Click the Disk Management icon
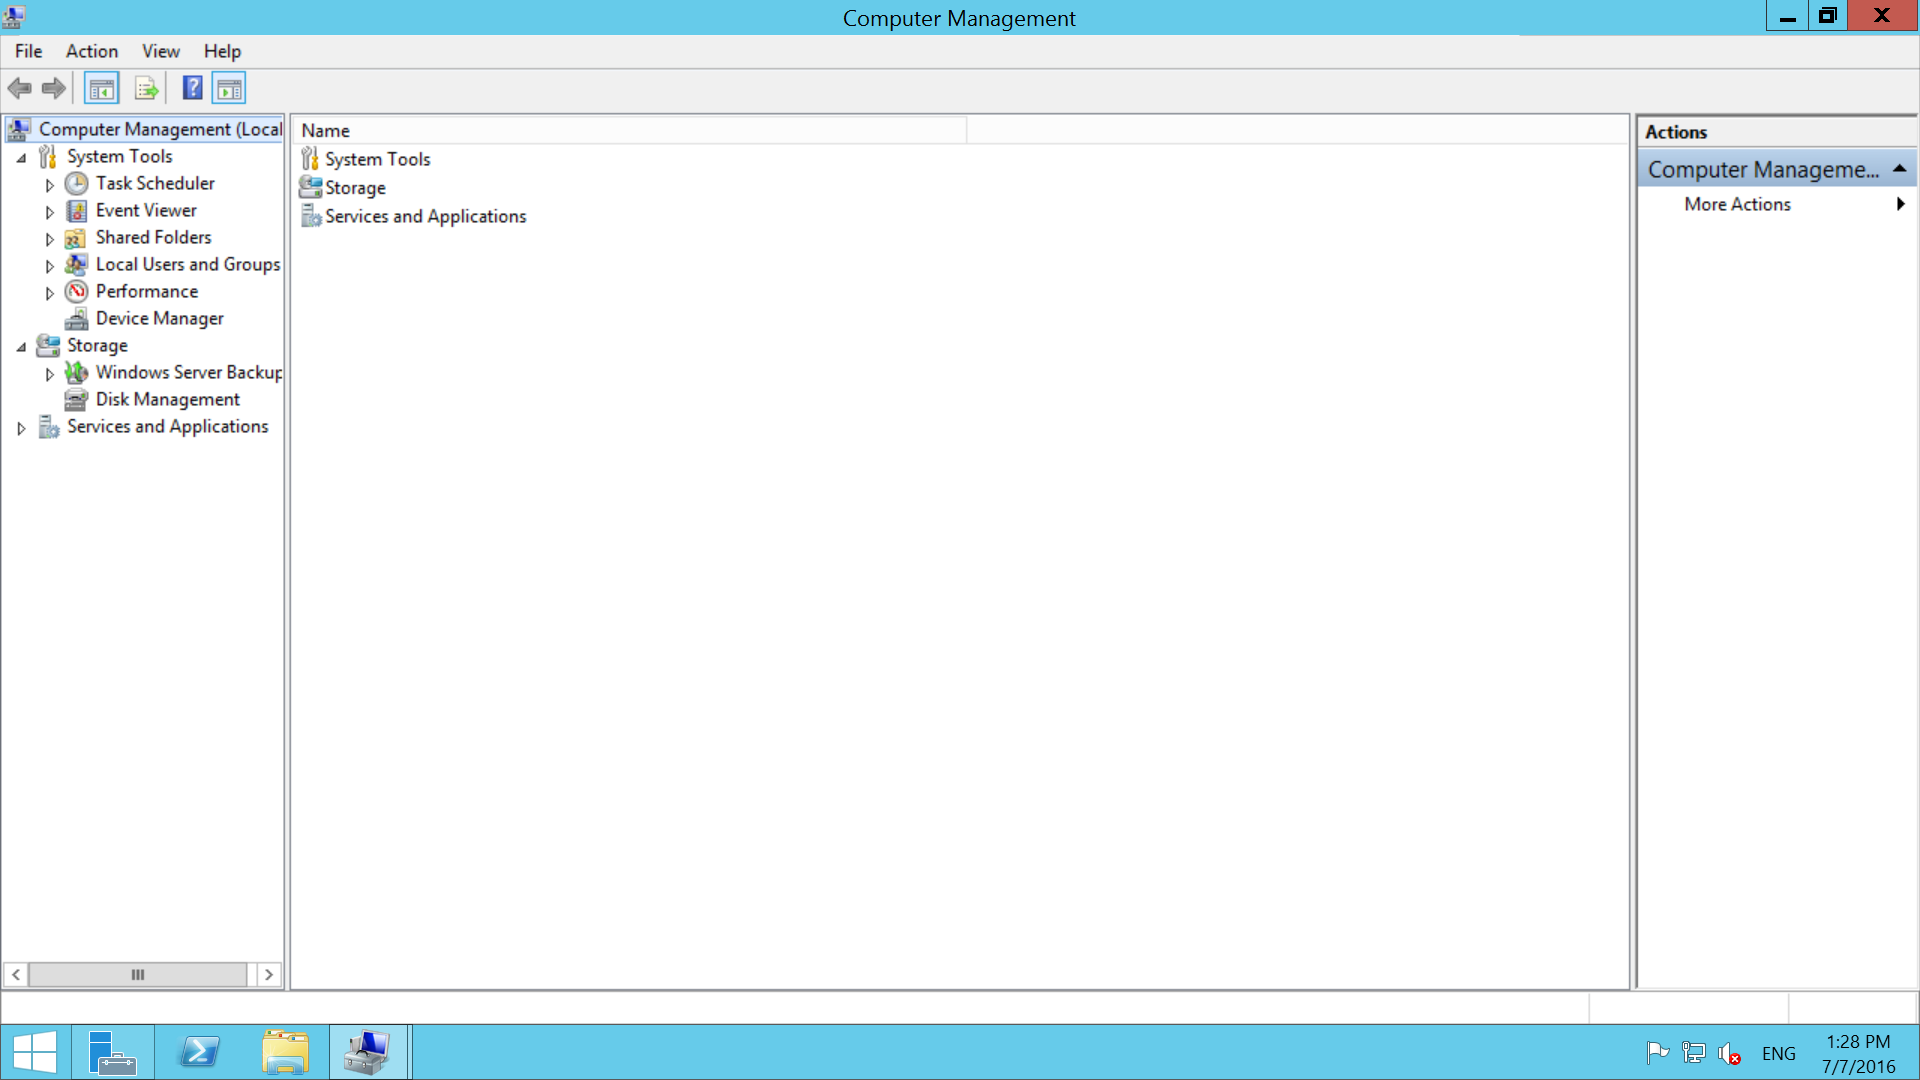This screenshot has height=1080, width=1920. 76,399
